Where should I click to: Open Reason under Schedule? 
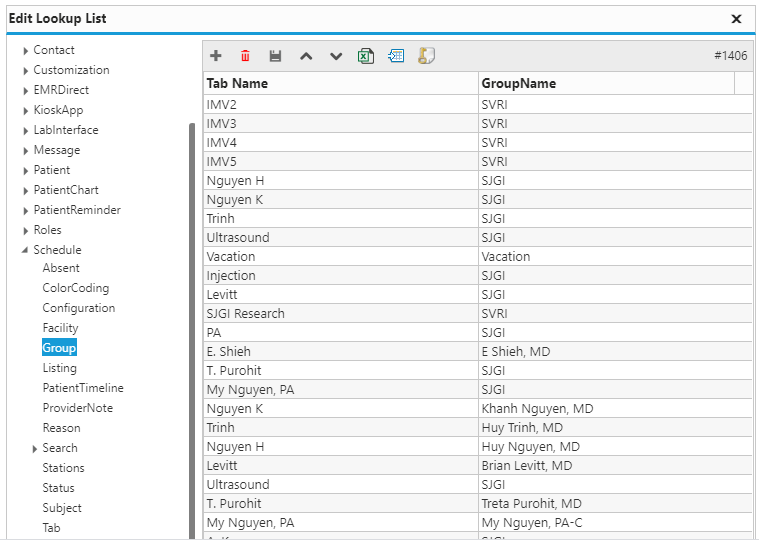[61, 428]
